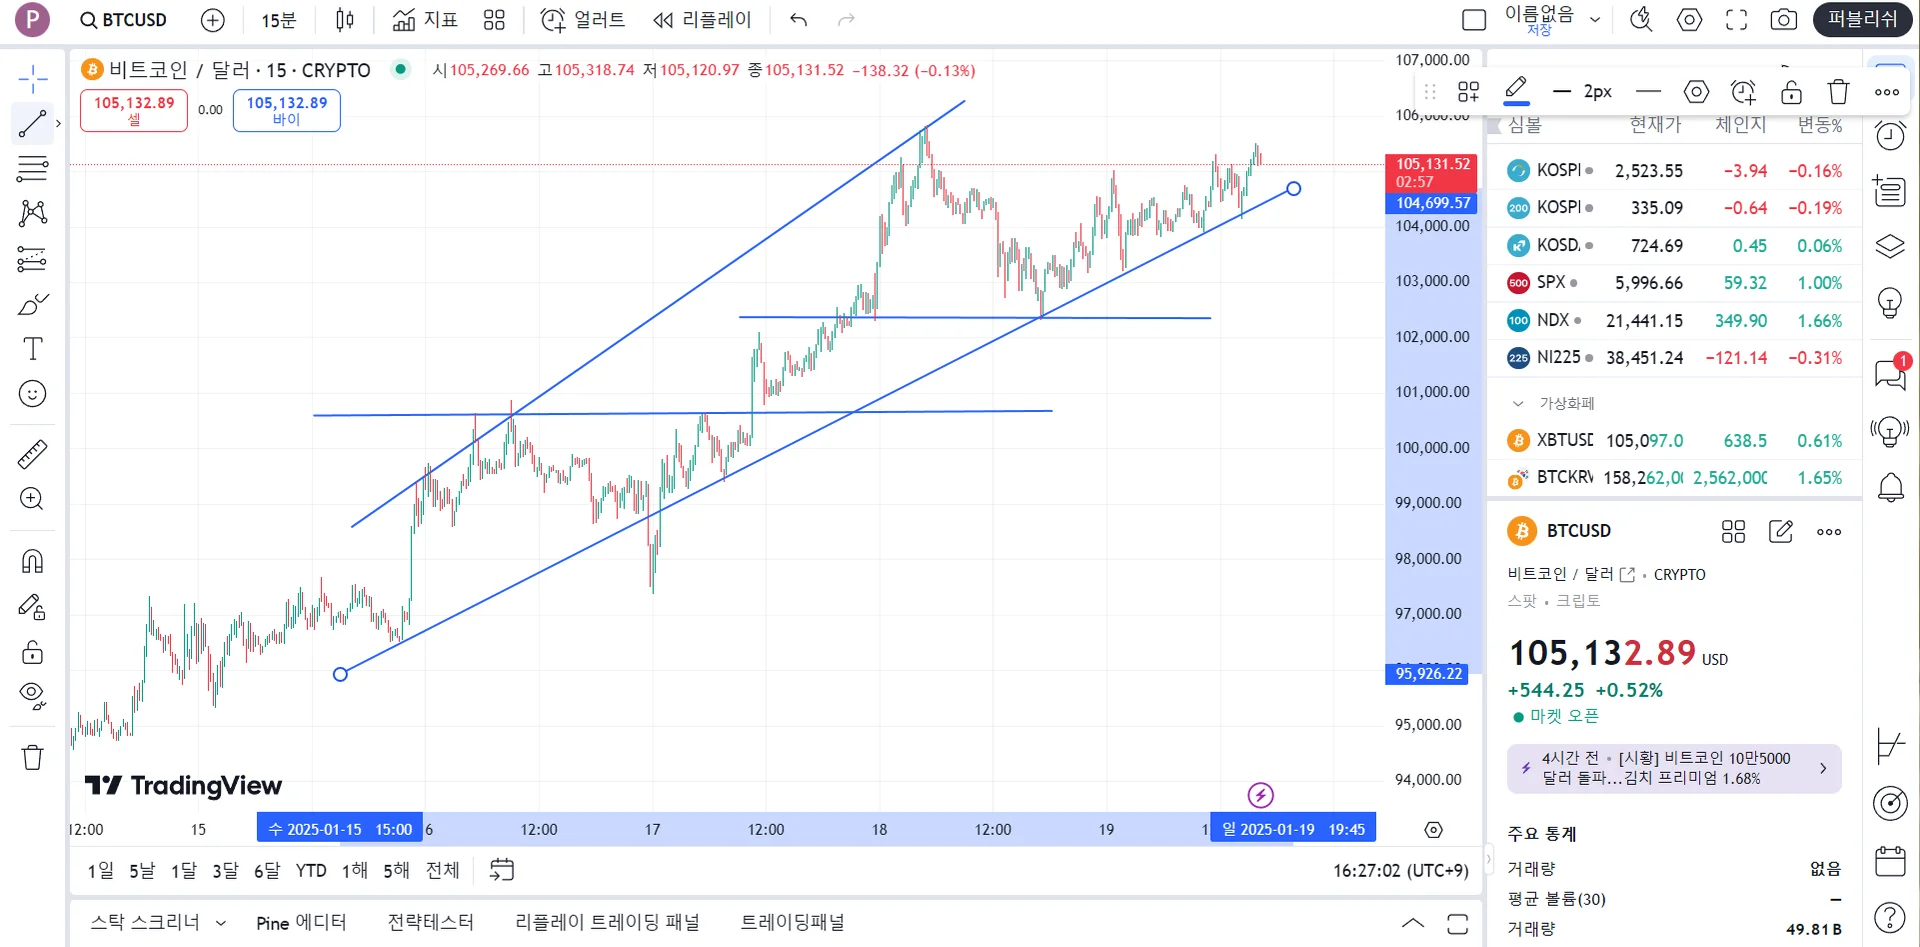Select the trend line drawing tool
This screenshot has height=947, width=1920.
pos(32,124)
